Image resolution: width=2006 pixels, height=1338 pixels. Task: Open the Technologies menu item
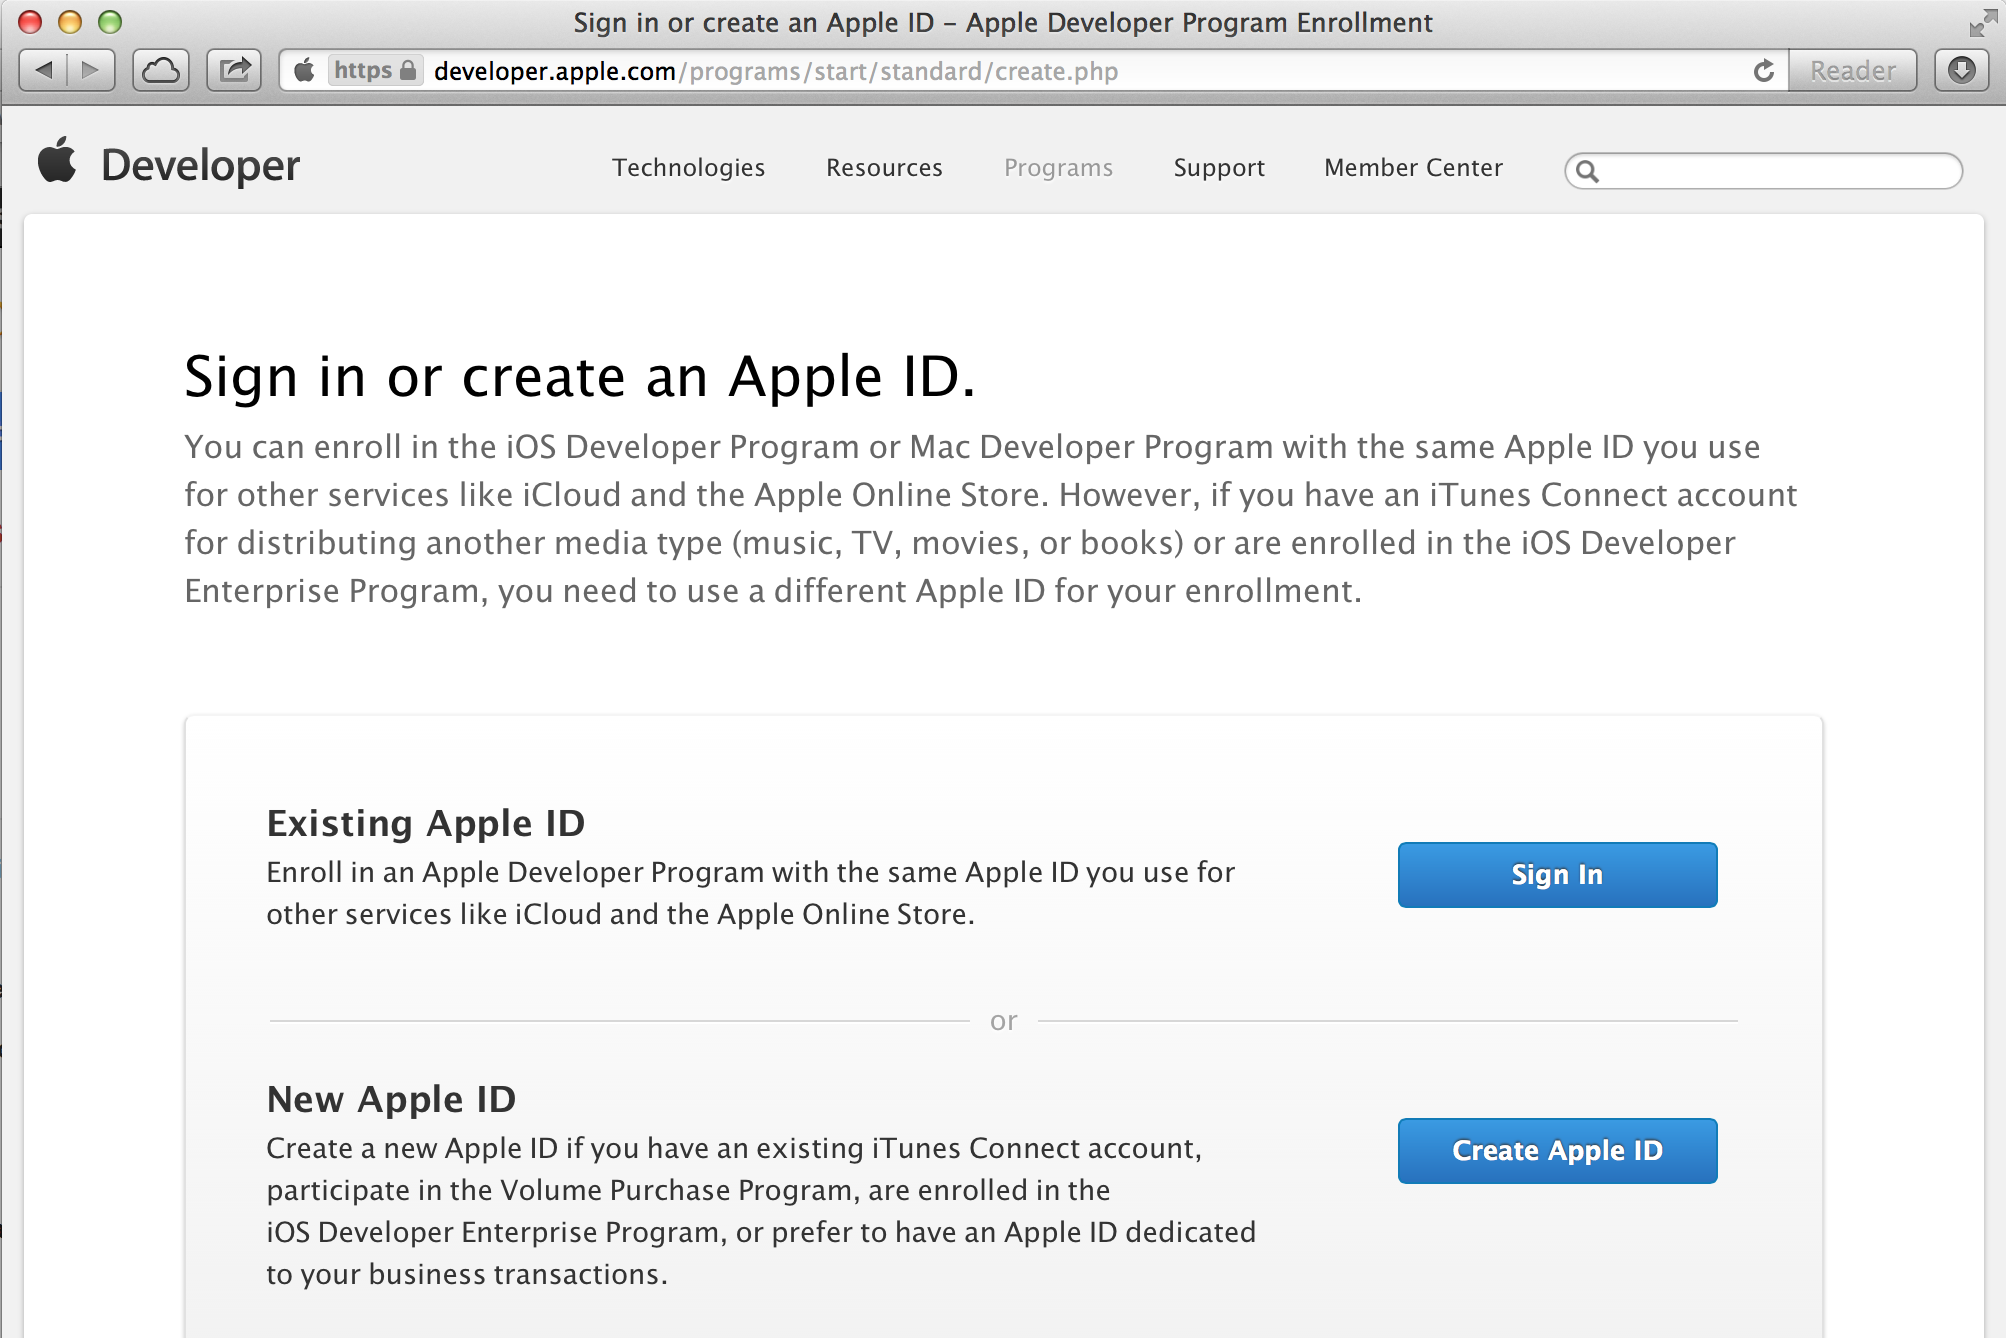[689, 167]
